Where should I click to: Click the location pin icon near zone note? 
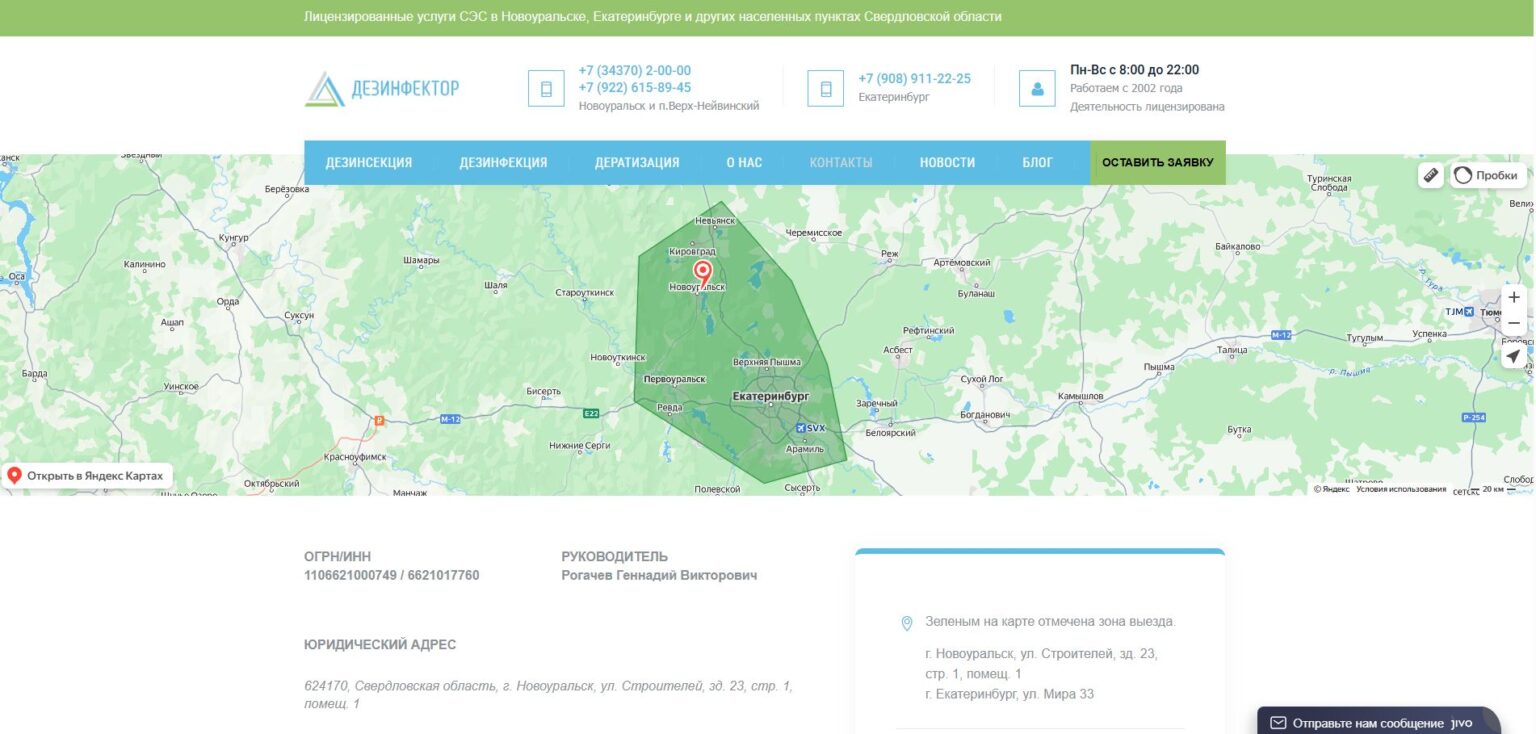pos(907,623)
